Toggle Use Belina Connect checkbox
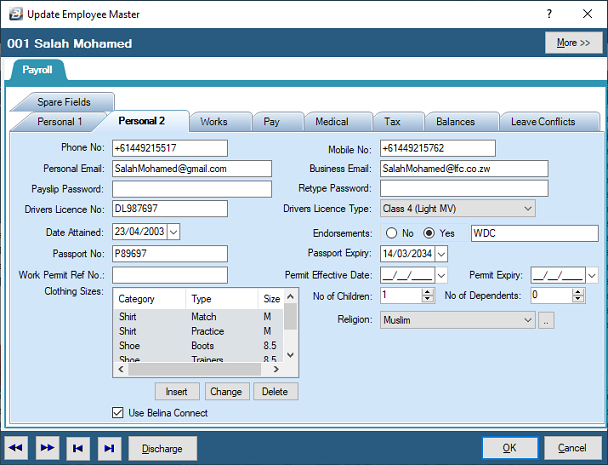This screenshot has height=465, width=608. 117,413
